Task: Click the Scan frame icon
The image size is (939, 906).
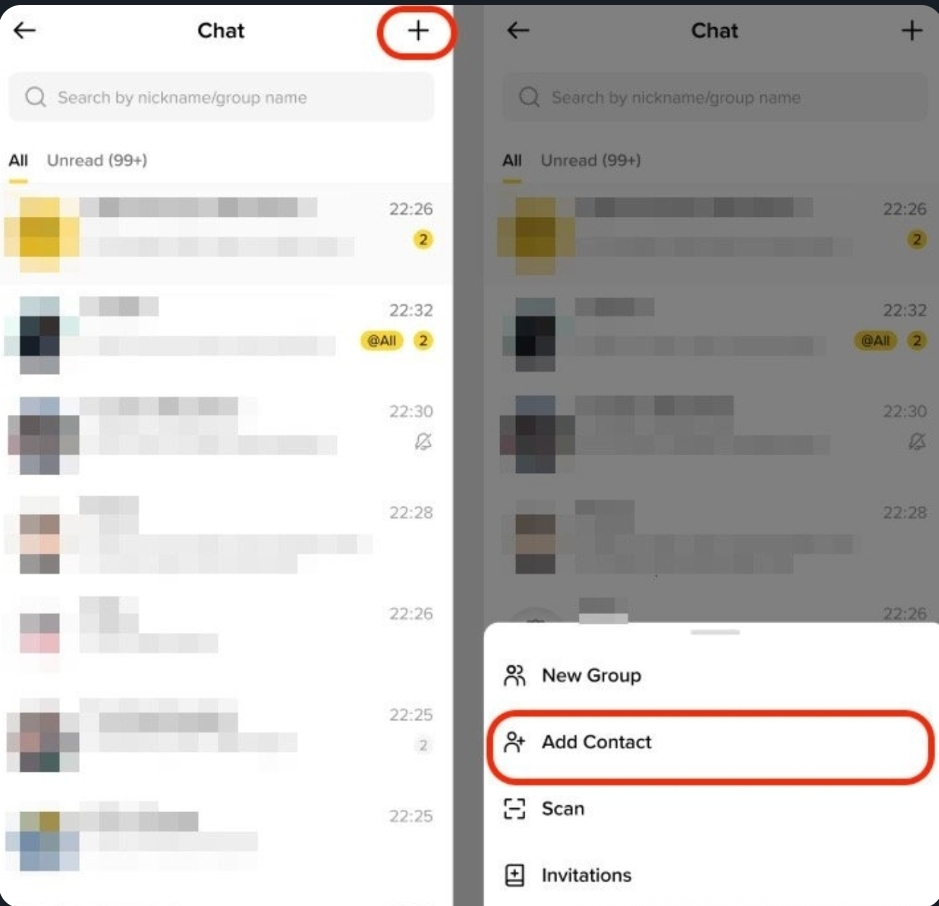Action: [x=514, y=808]
